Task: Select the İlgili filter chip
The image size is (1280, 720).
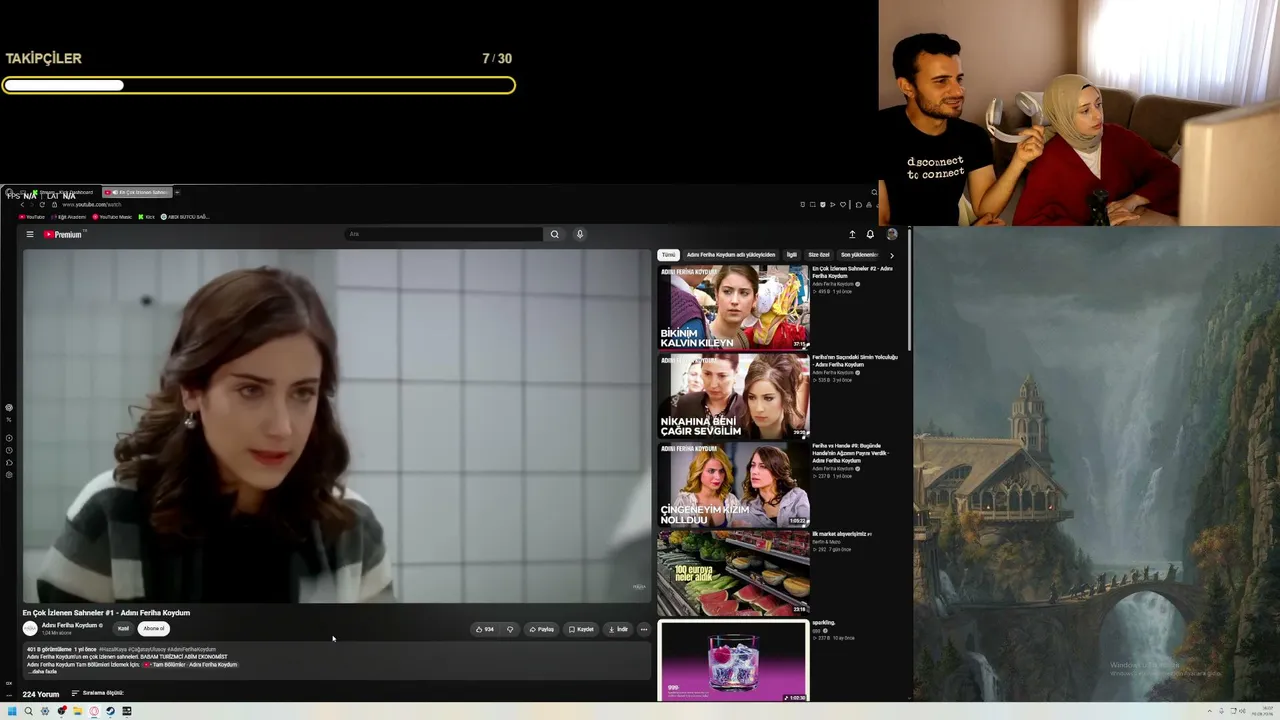Action: click(x=792, y=255)
